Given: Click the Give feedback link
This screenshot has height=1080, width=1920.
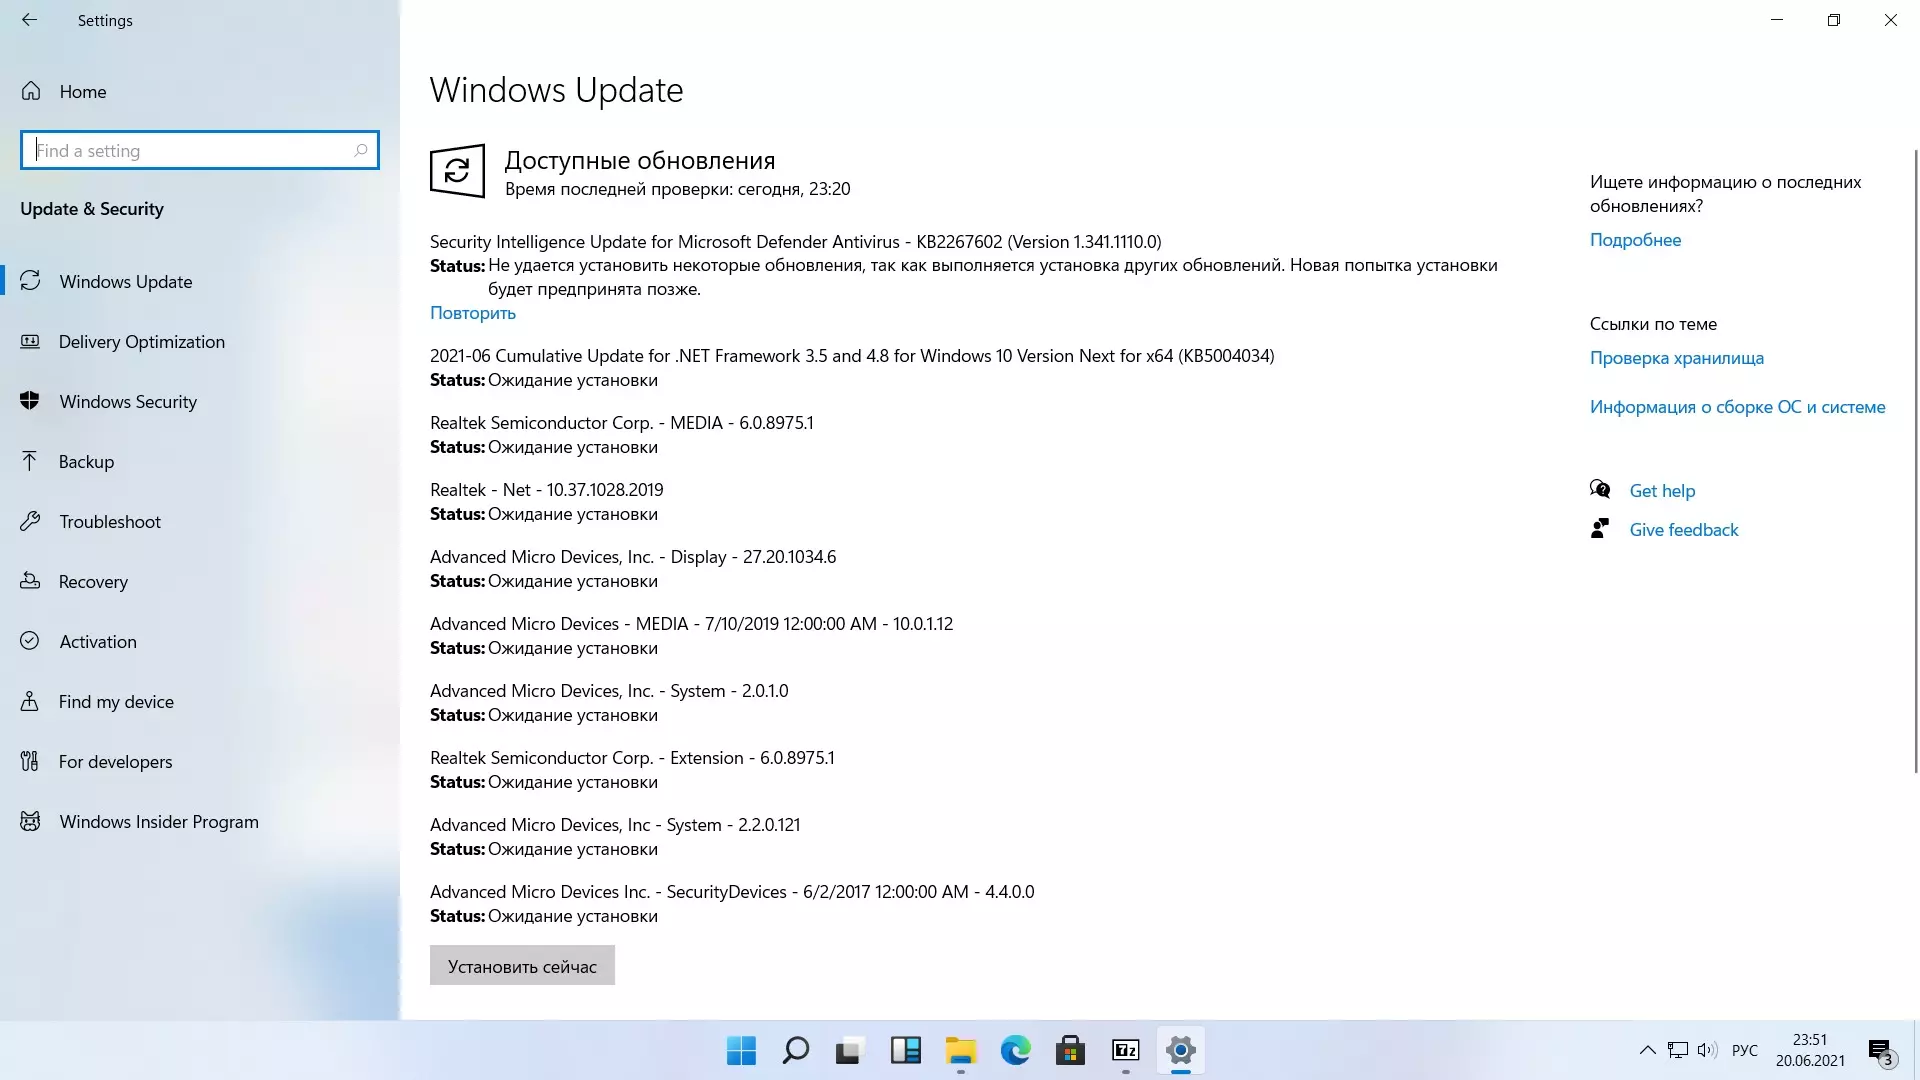Looking at the screenshot, I should [1684, 530].
